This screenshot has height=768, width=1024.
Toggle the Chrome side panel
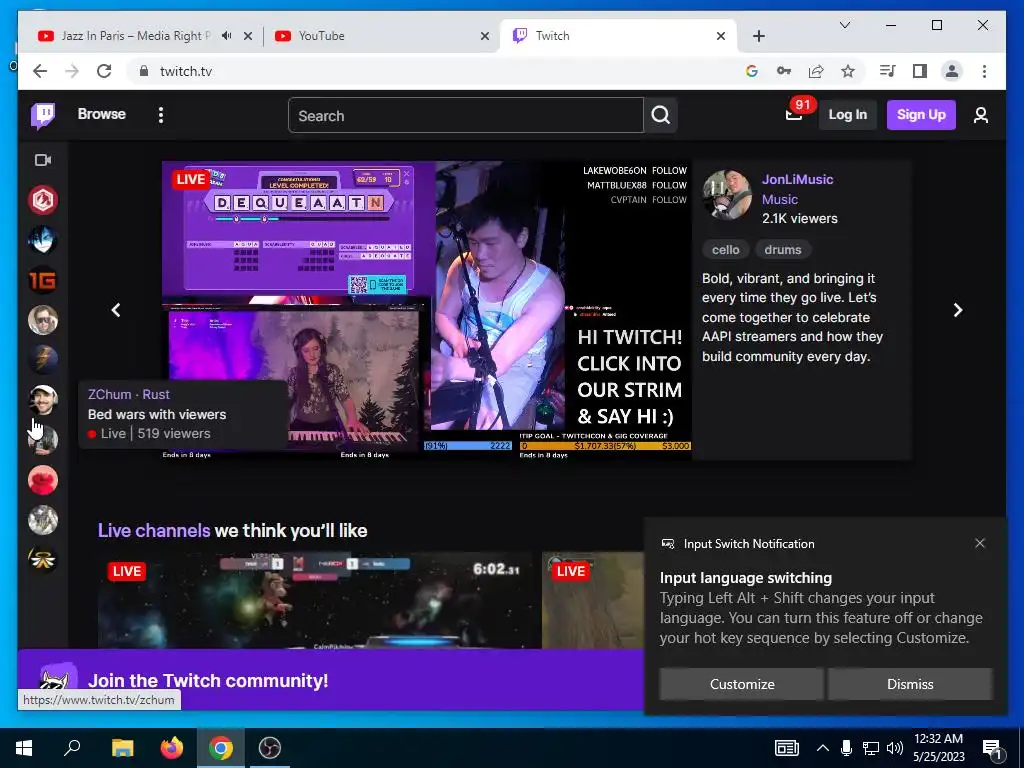[920, 71]
